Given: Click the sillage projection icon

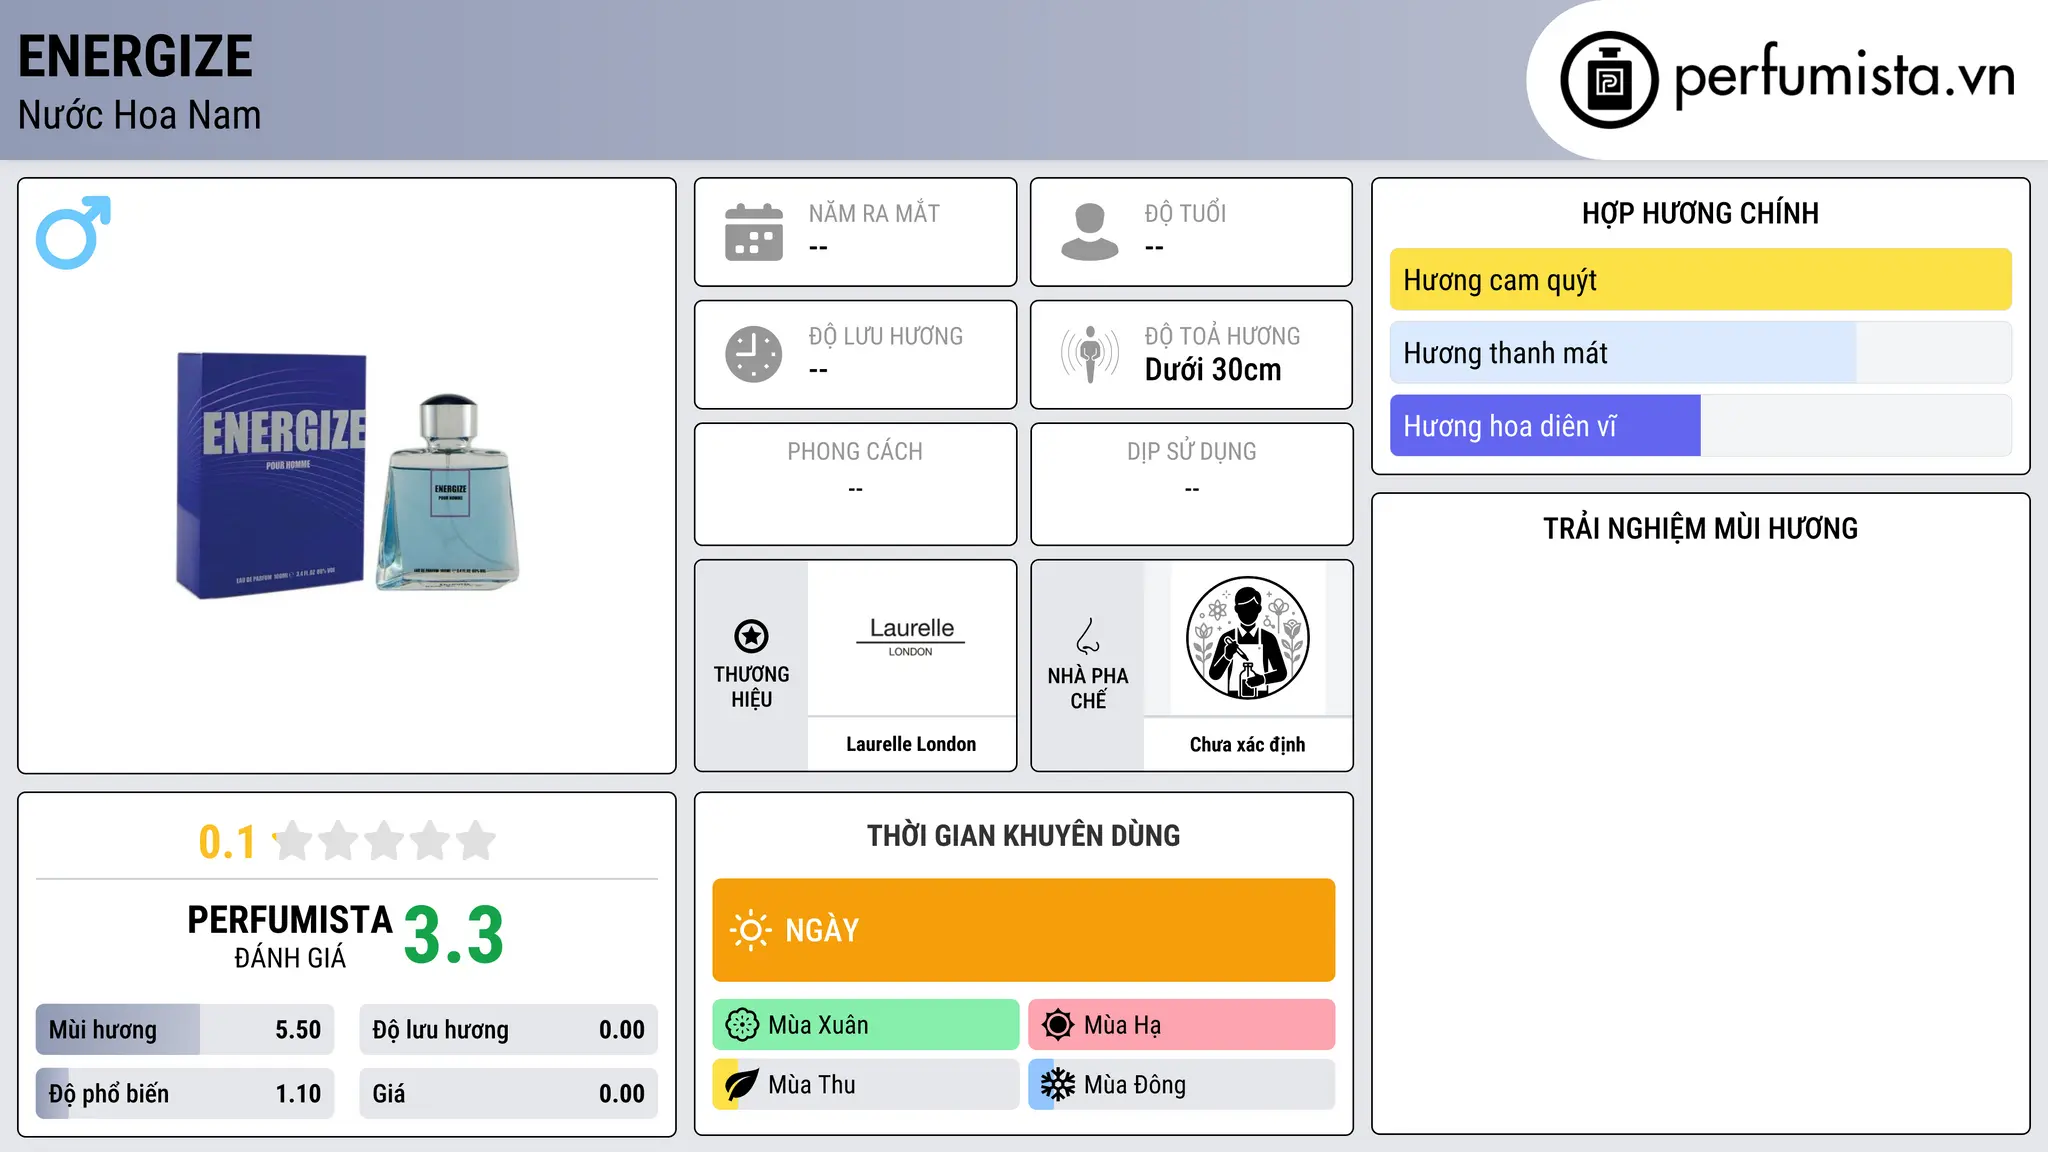Looking at the screenshot, I should coord(1090,354).
